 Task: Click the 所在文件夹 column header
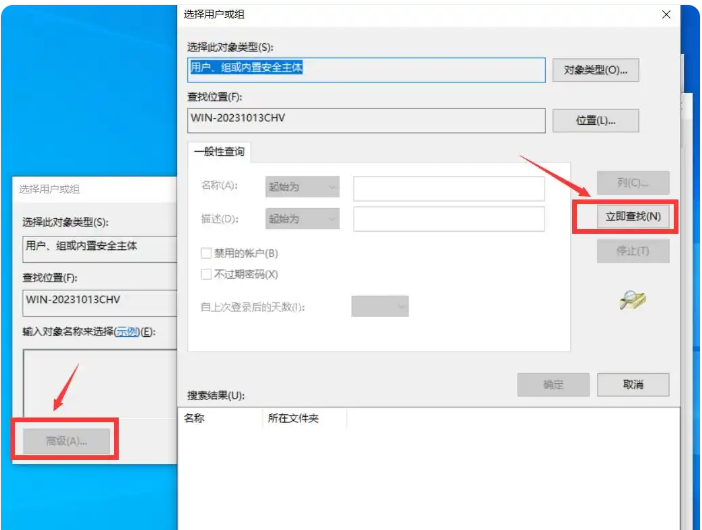304,419
